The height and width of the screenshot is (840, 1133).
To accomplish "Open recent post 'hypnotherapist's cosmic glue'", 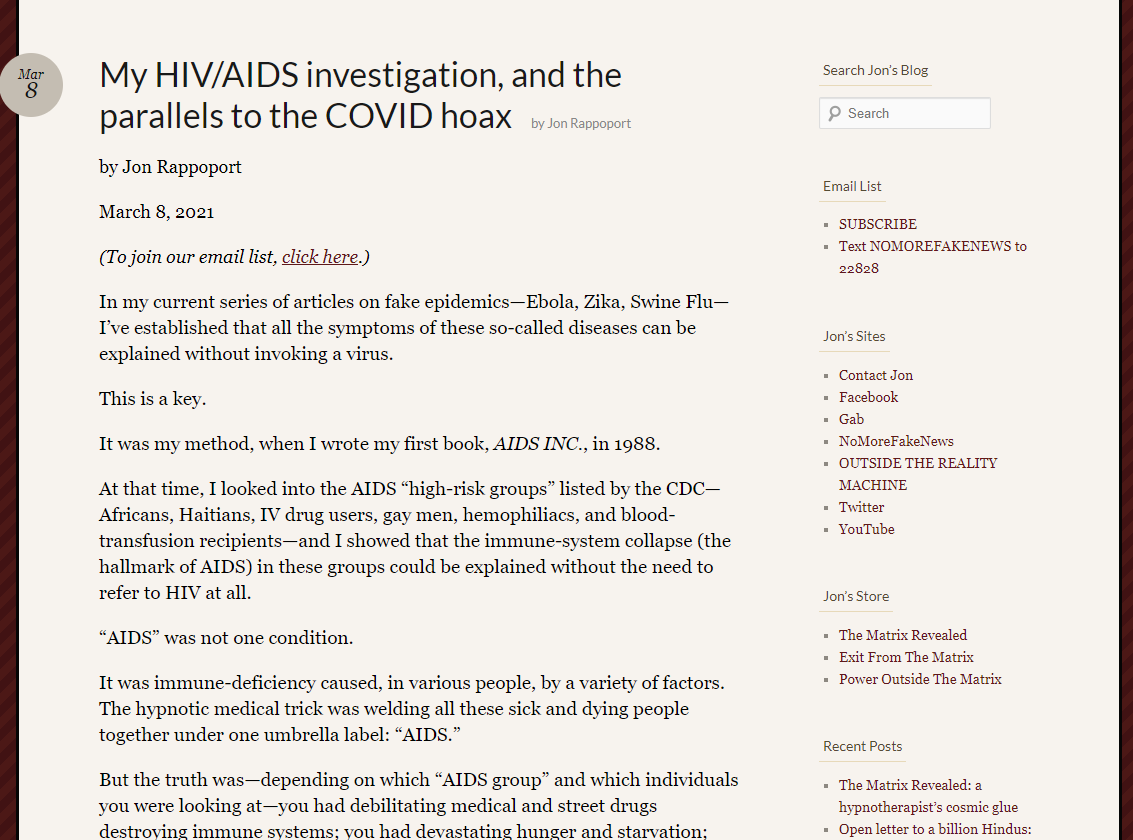I will [x=928, y=796].
